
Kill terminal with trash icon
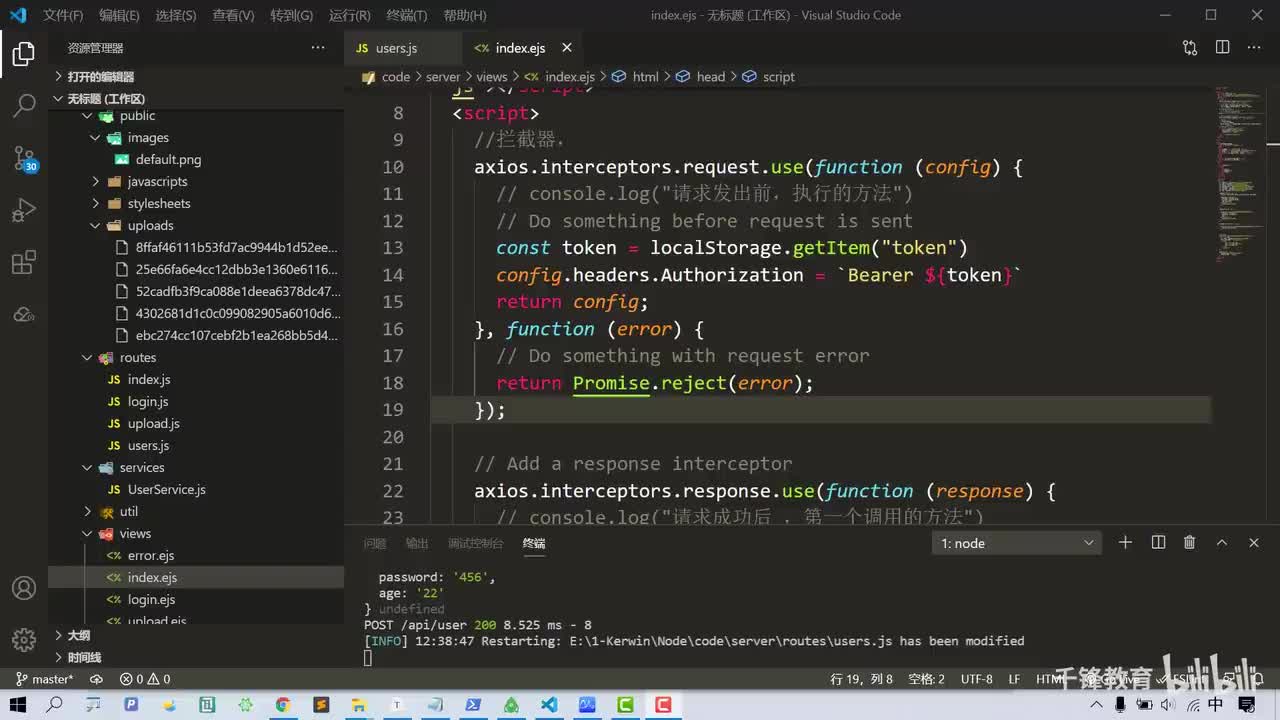click(1189, 543)
